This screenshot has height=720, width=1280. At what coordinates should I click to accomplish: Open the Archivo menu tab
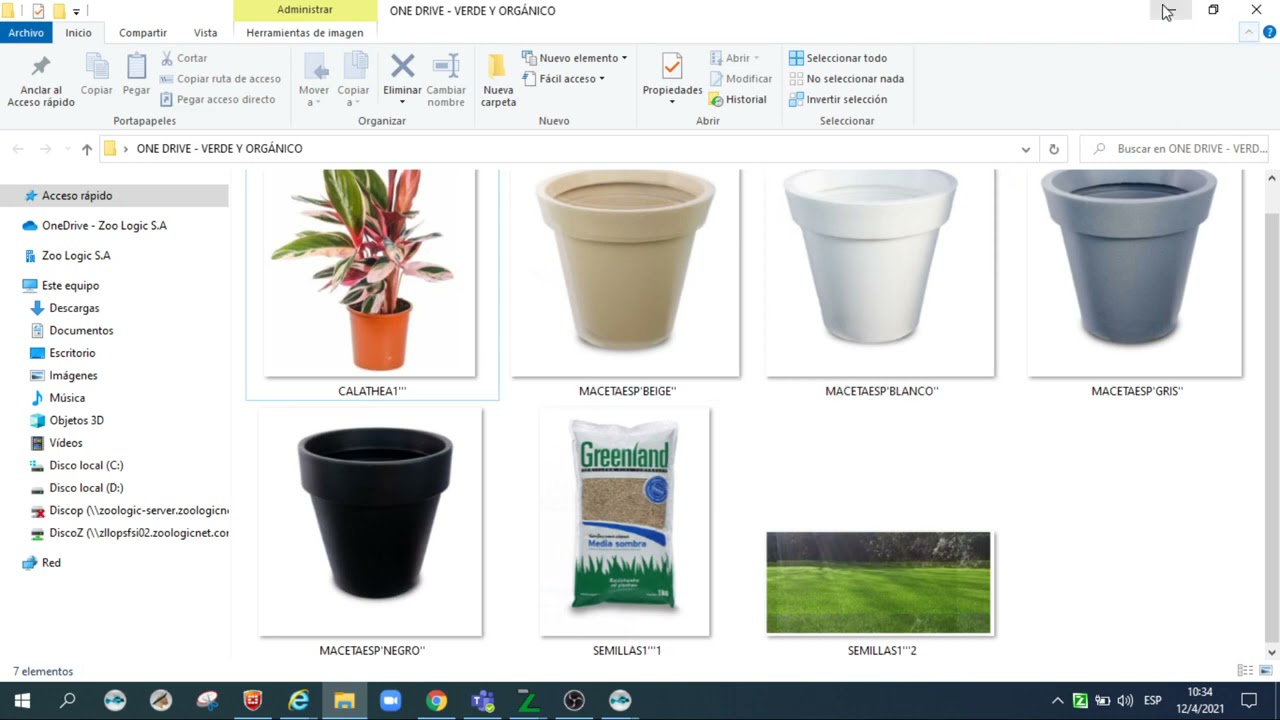26,32
